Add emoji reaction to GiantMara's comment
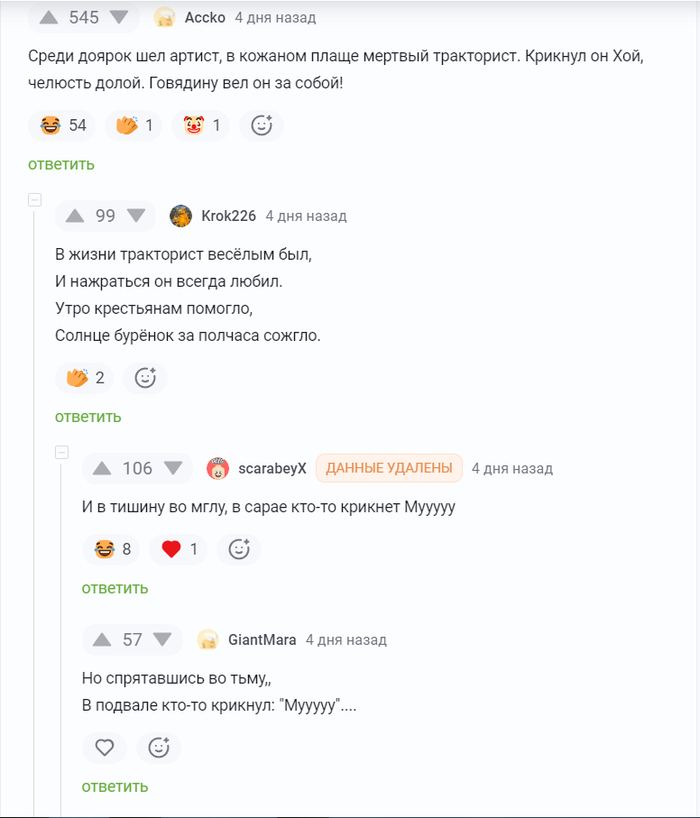The image size is (700, 818). pyautogui.click(x=159, y=747)
